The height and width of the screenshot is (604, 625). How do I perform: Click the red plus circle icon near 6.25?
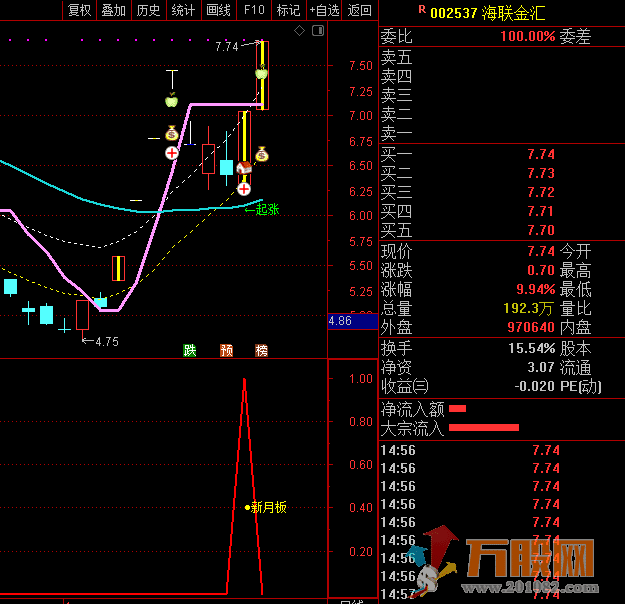[x=244, y=189]
